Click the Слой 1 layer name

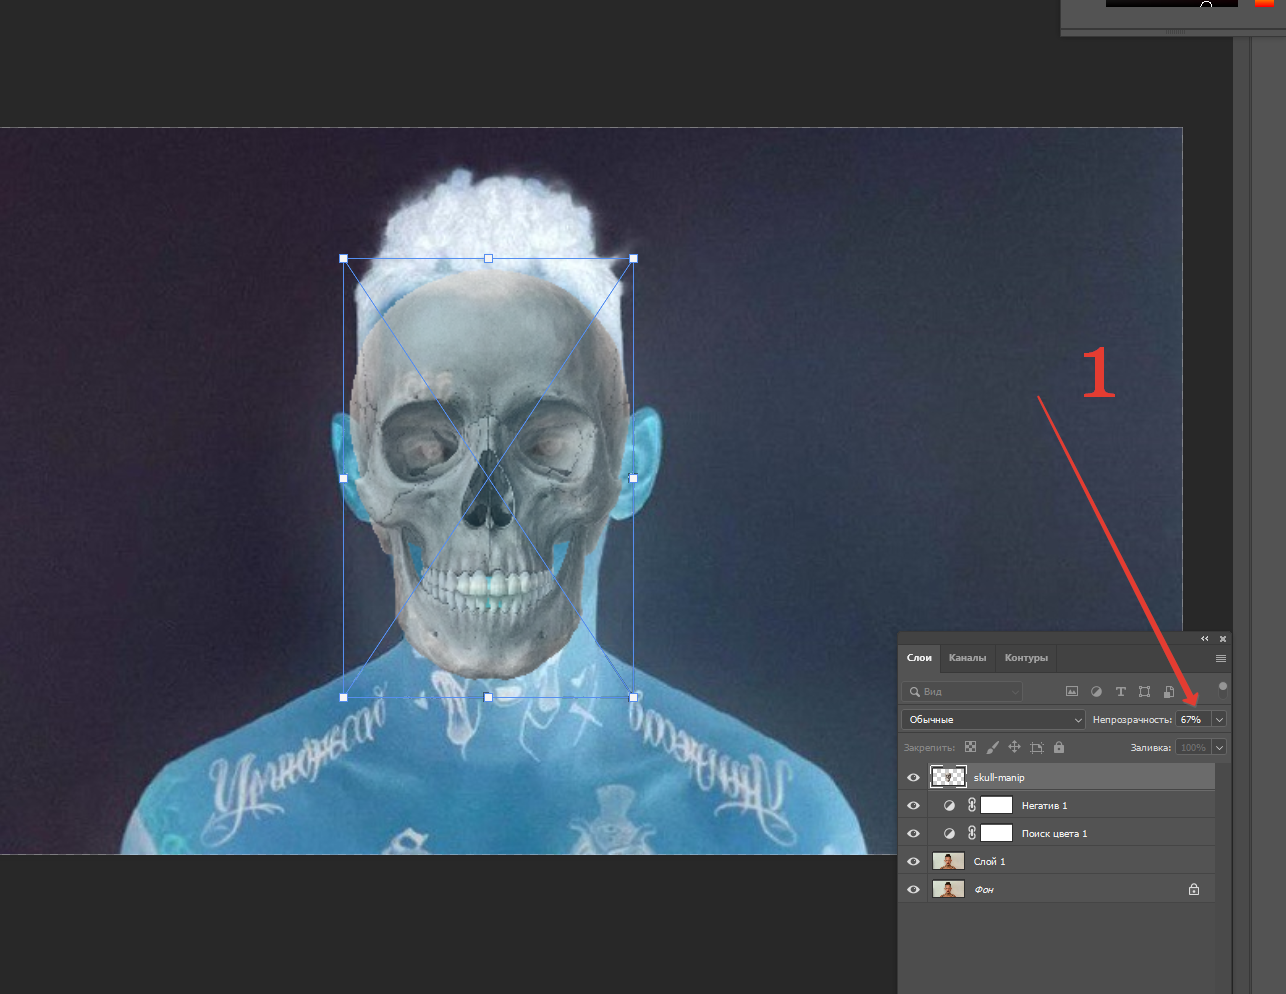pos(989,862)
